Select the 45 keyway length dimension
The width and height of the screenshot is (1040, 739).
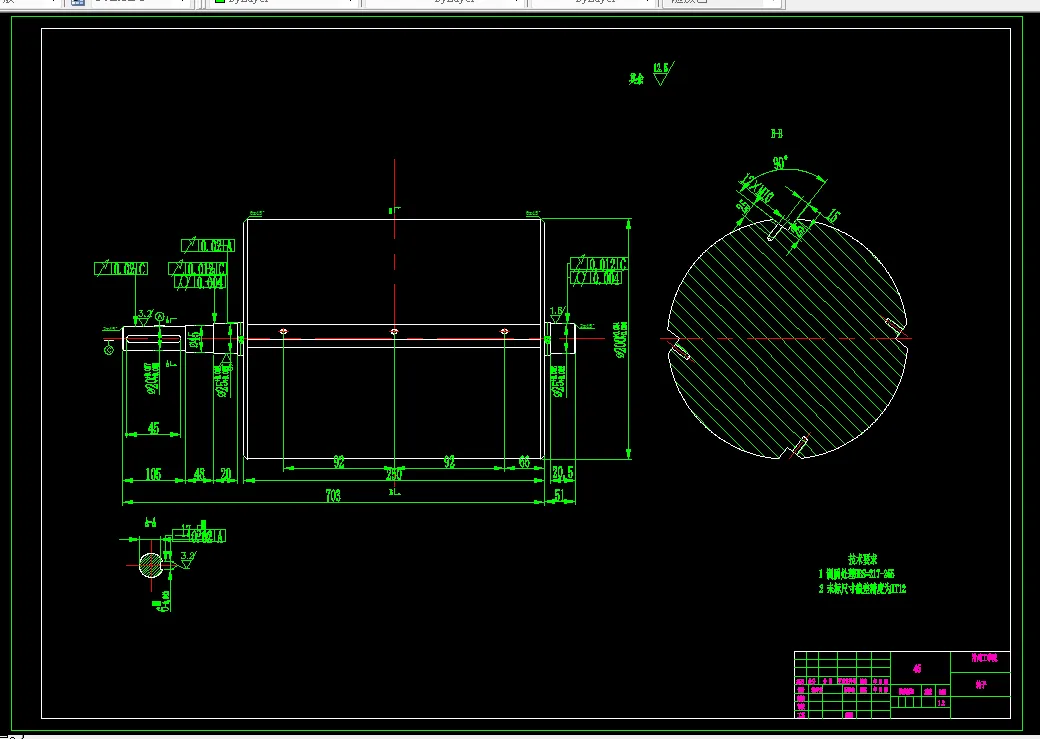click(153, 428)
